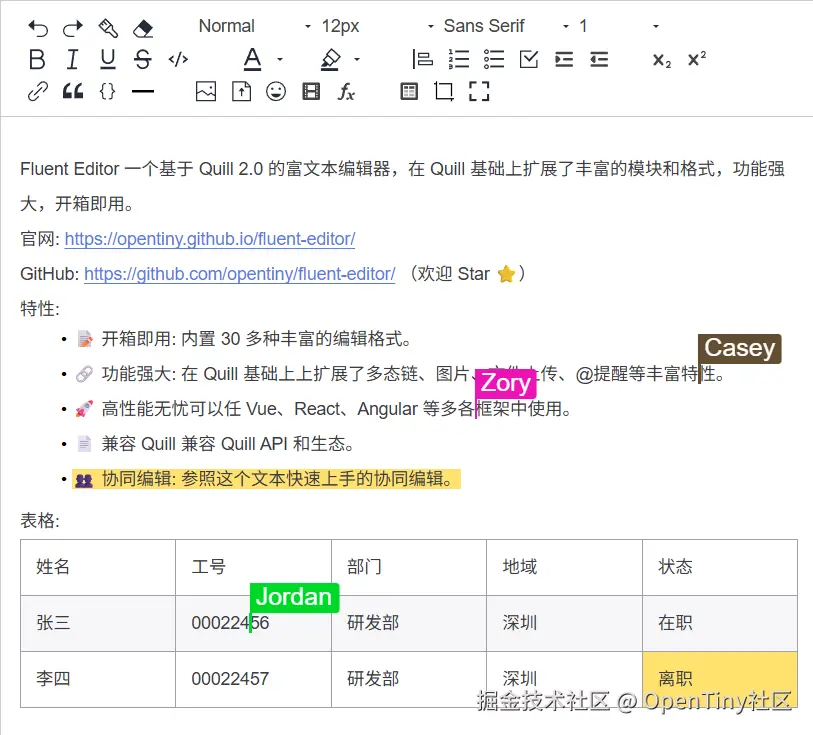
Task: Click the 00022457 ID cell
Action: [254, 679]
